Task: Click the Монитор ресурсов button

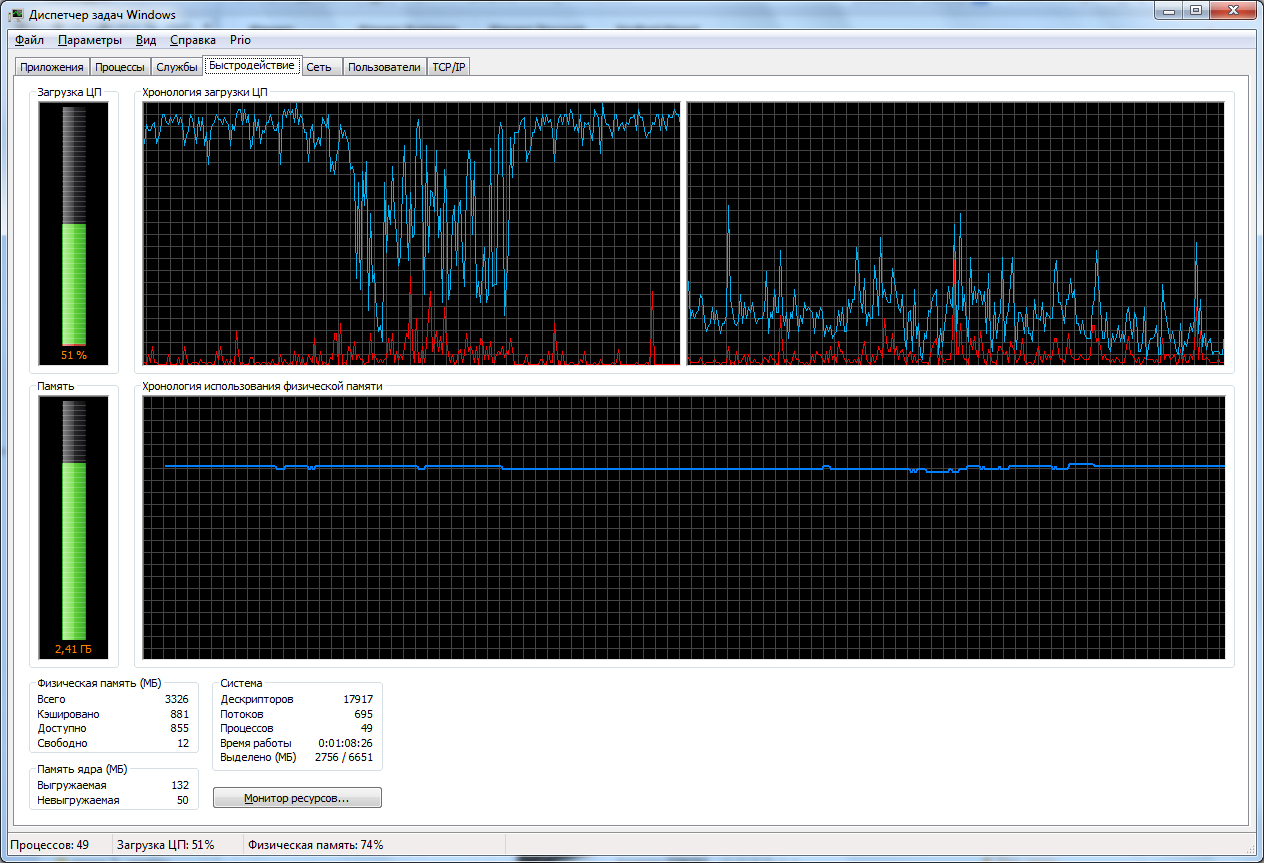Action: [297, 798]
